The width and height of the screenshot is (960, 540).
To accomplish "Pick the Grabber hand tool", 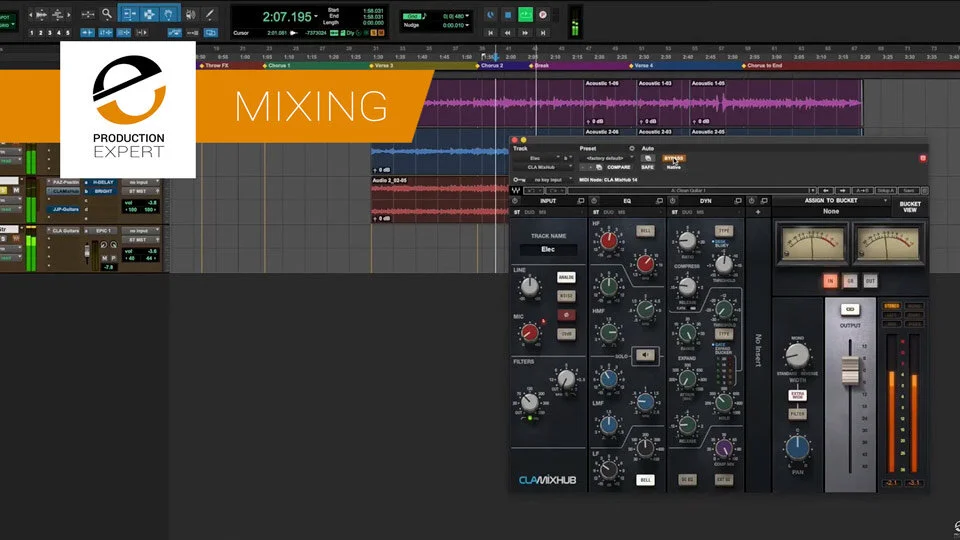I will click(168, 13).
